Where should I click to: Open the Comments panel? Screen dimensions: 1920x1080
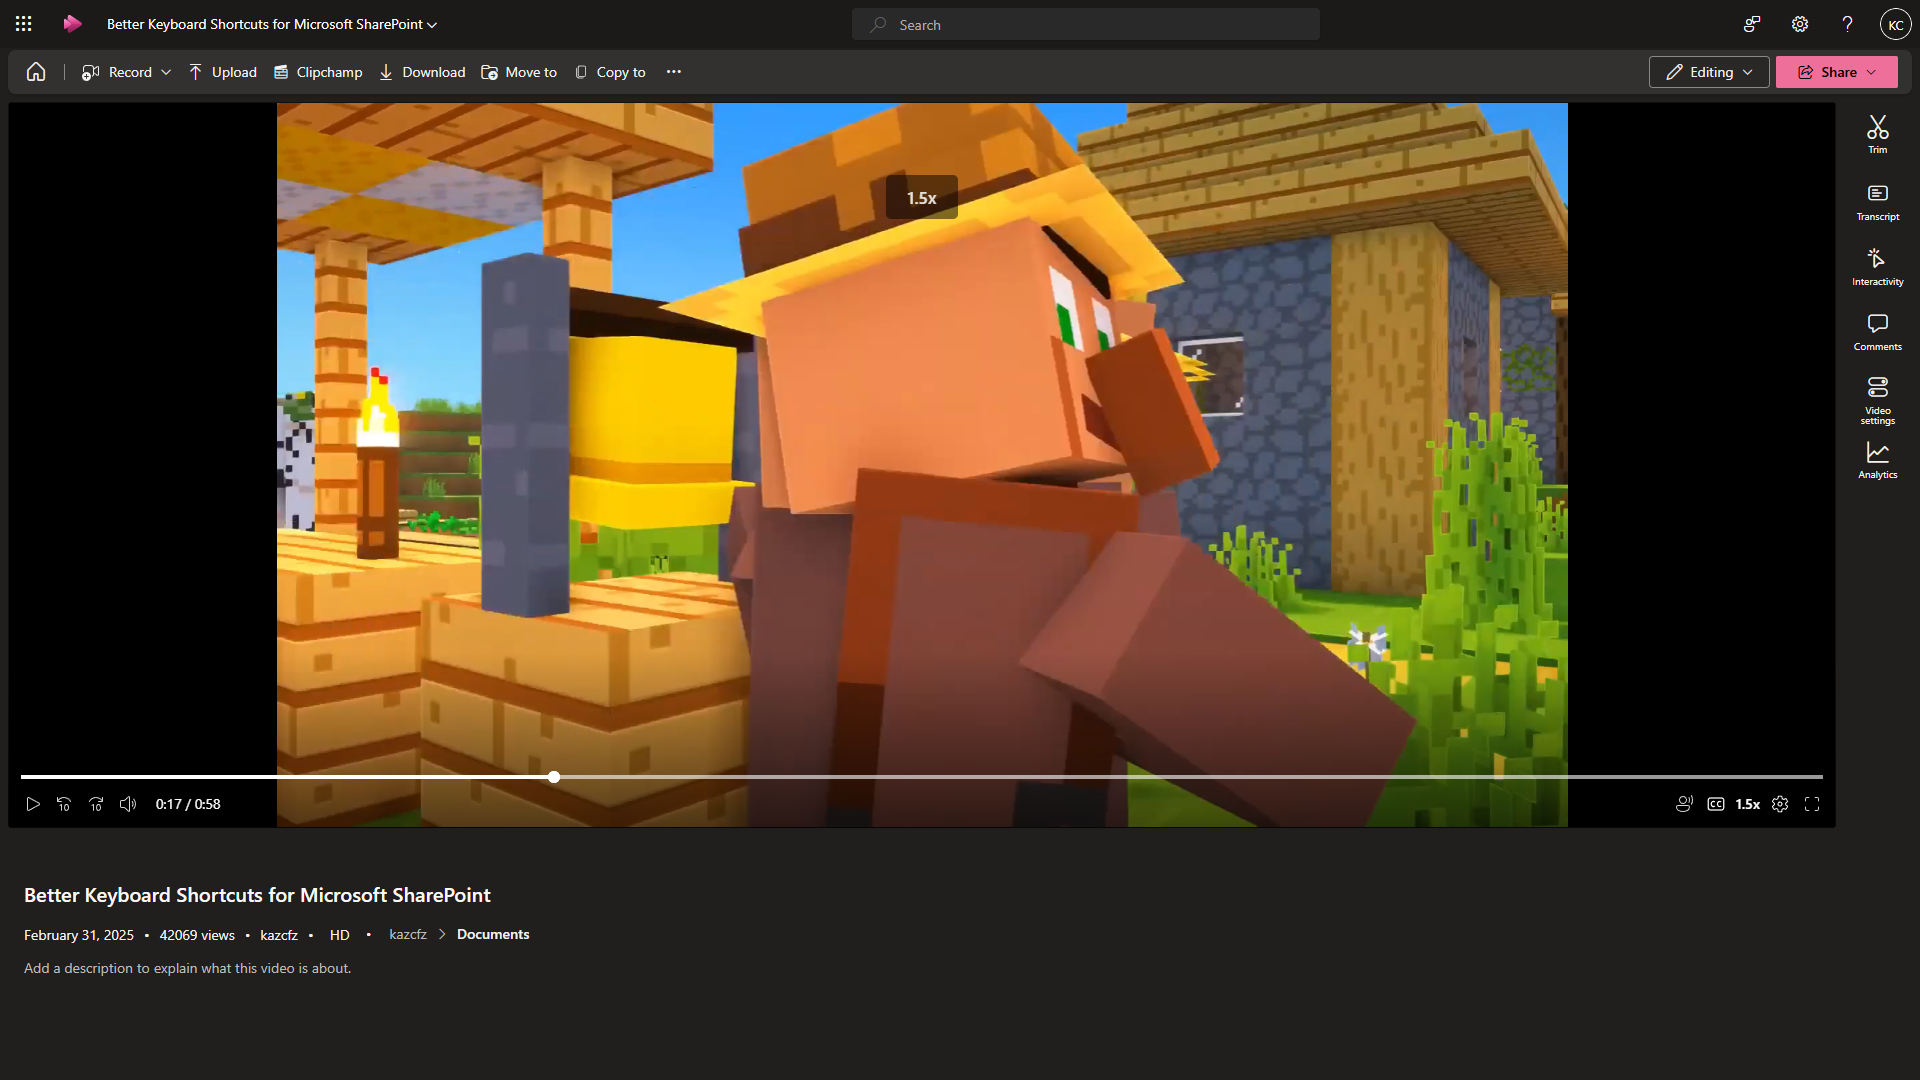click(1877, 332)
